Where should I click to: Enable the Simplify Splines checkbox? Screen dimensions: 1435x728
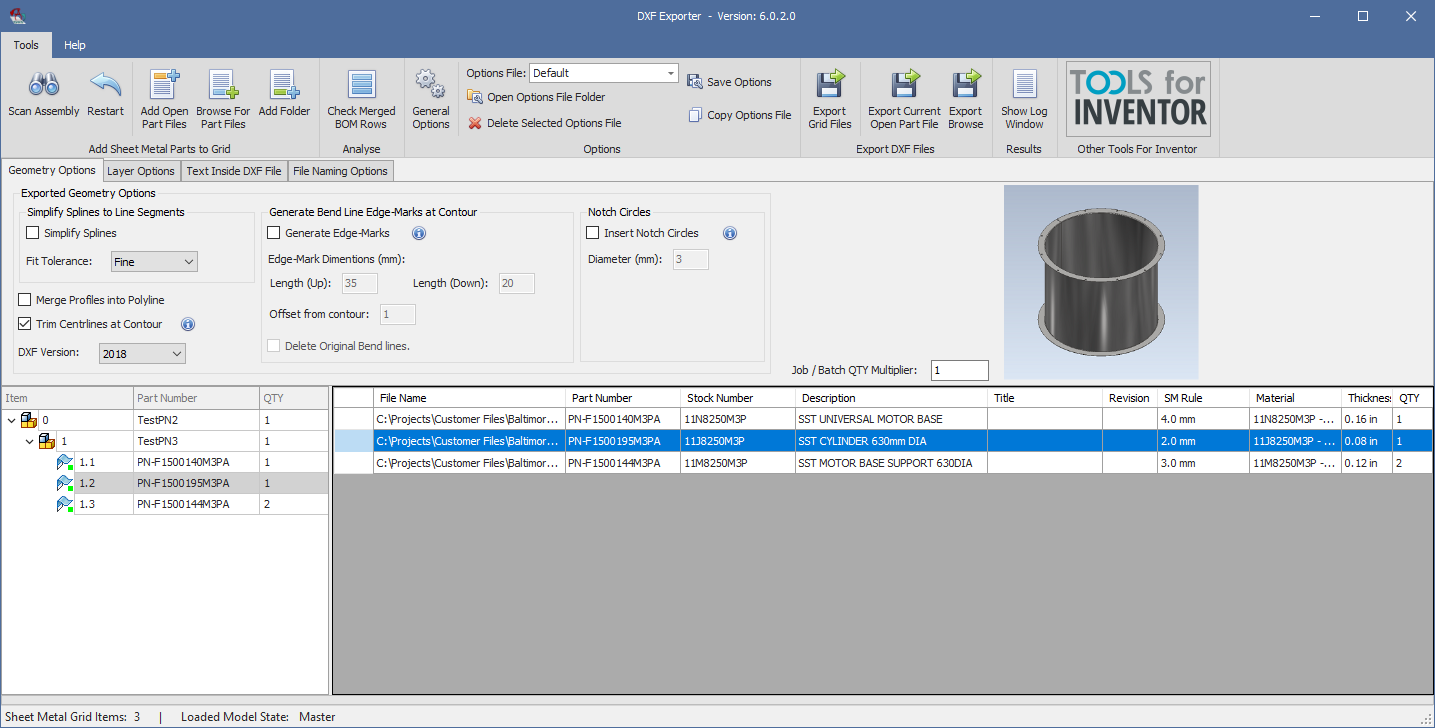coord(33,233)
